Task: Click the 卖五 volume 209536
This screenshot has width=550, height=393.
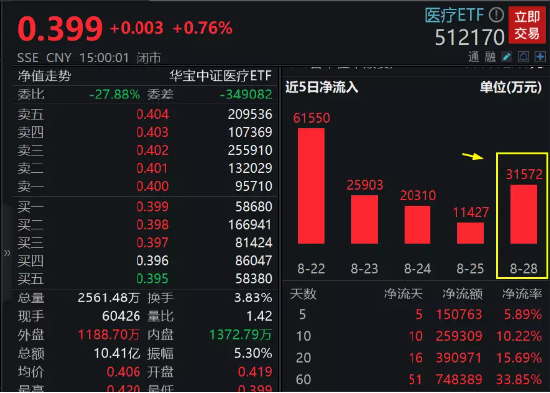Action: click(250, 114)
